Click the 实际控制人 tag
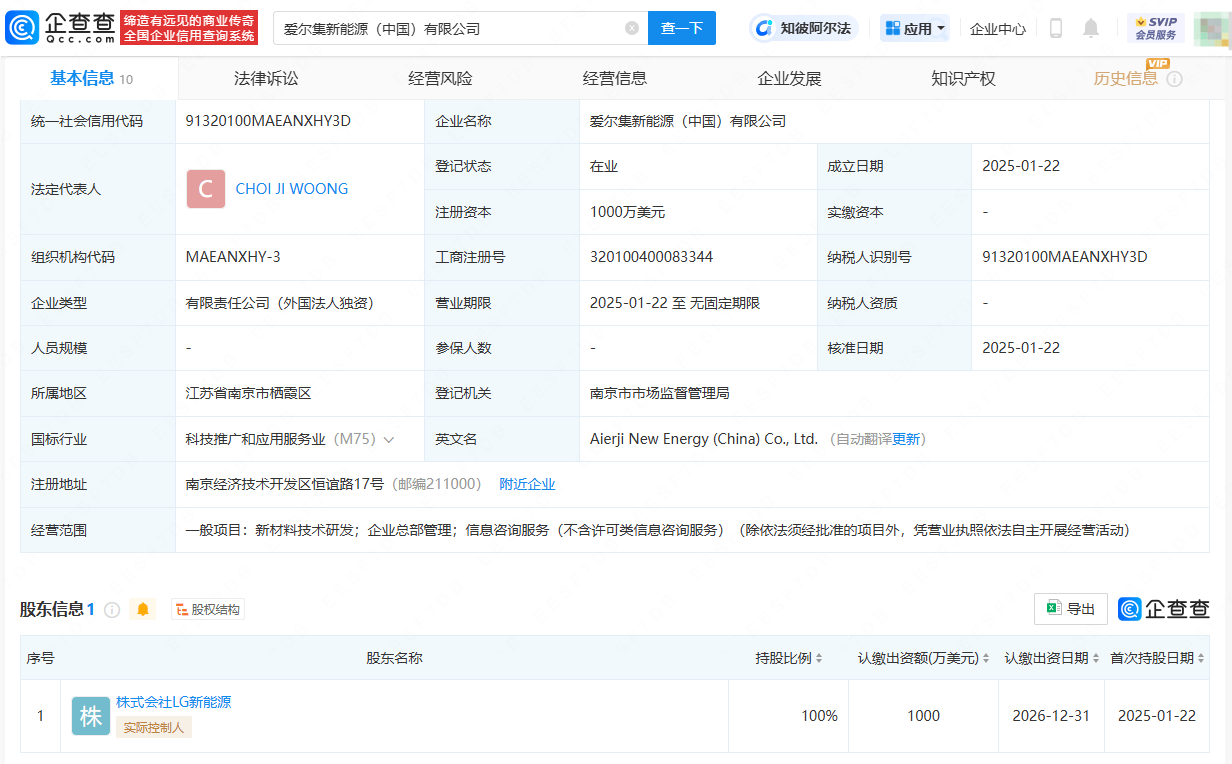Viewport: 1232px width, 764px height. click(x=153, y=728)
